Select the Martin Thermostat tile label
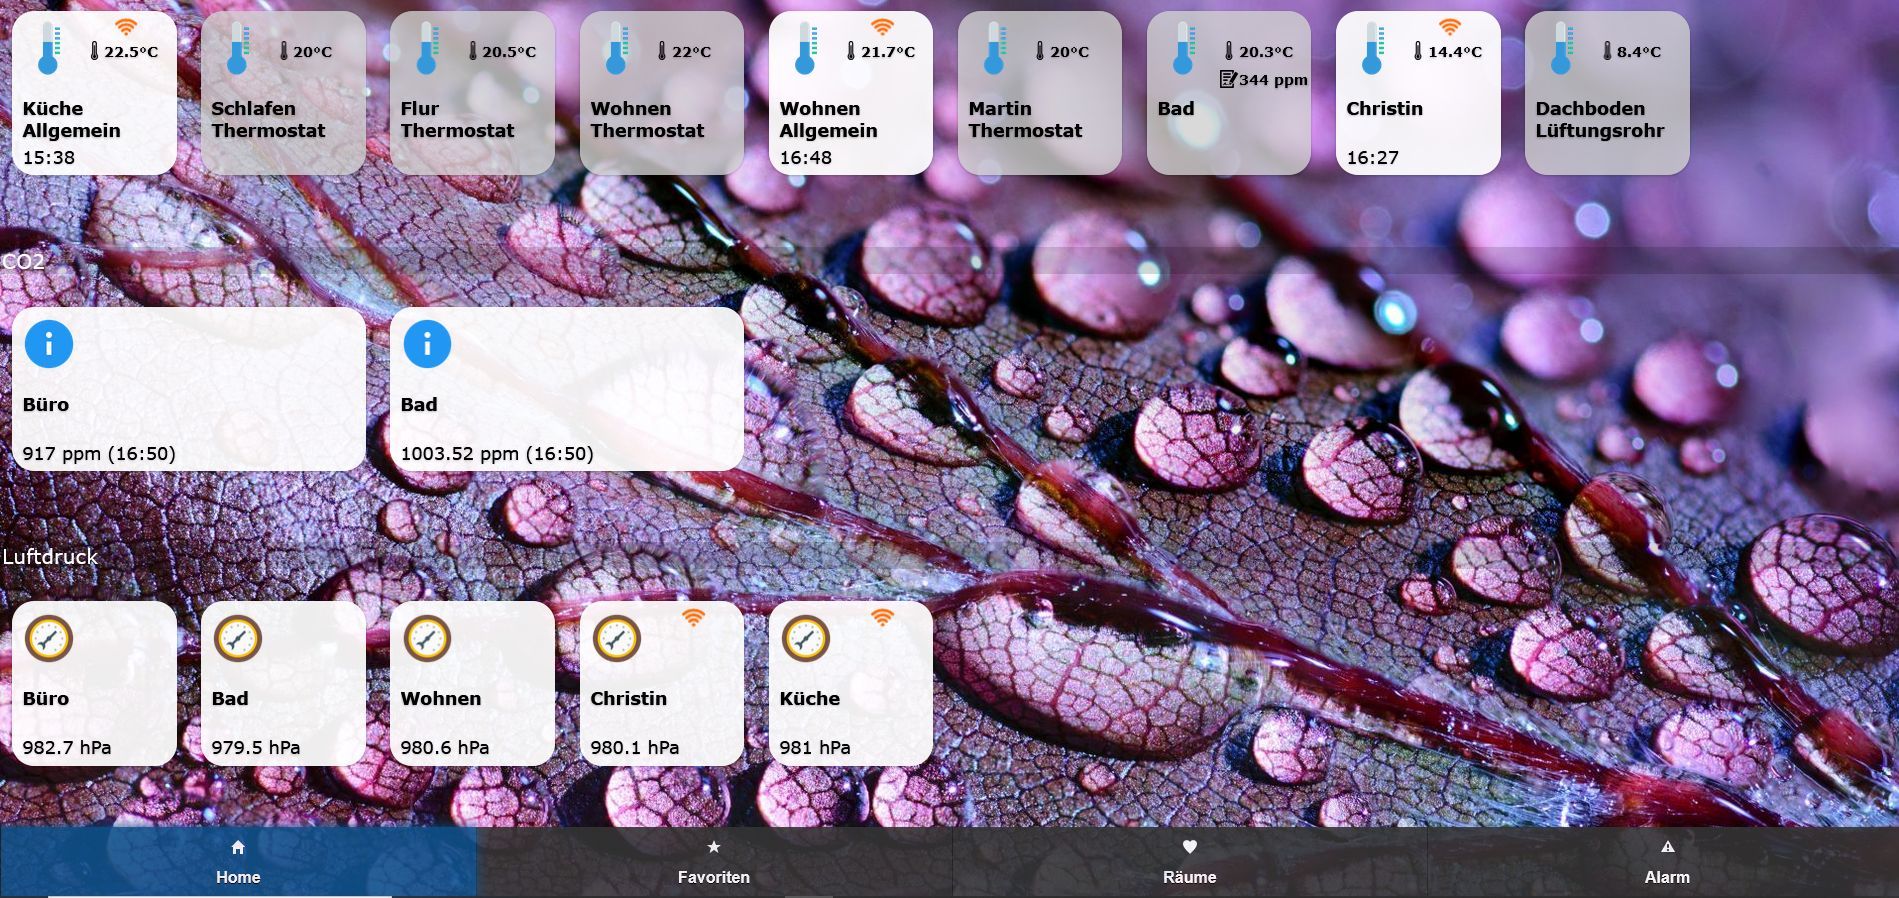The image size is (1899, 898). click(1025, 120)
